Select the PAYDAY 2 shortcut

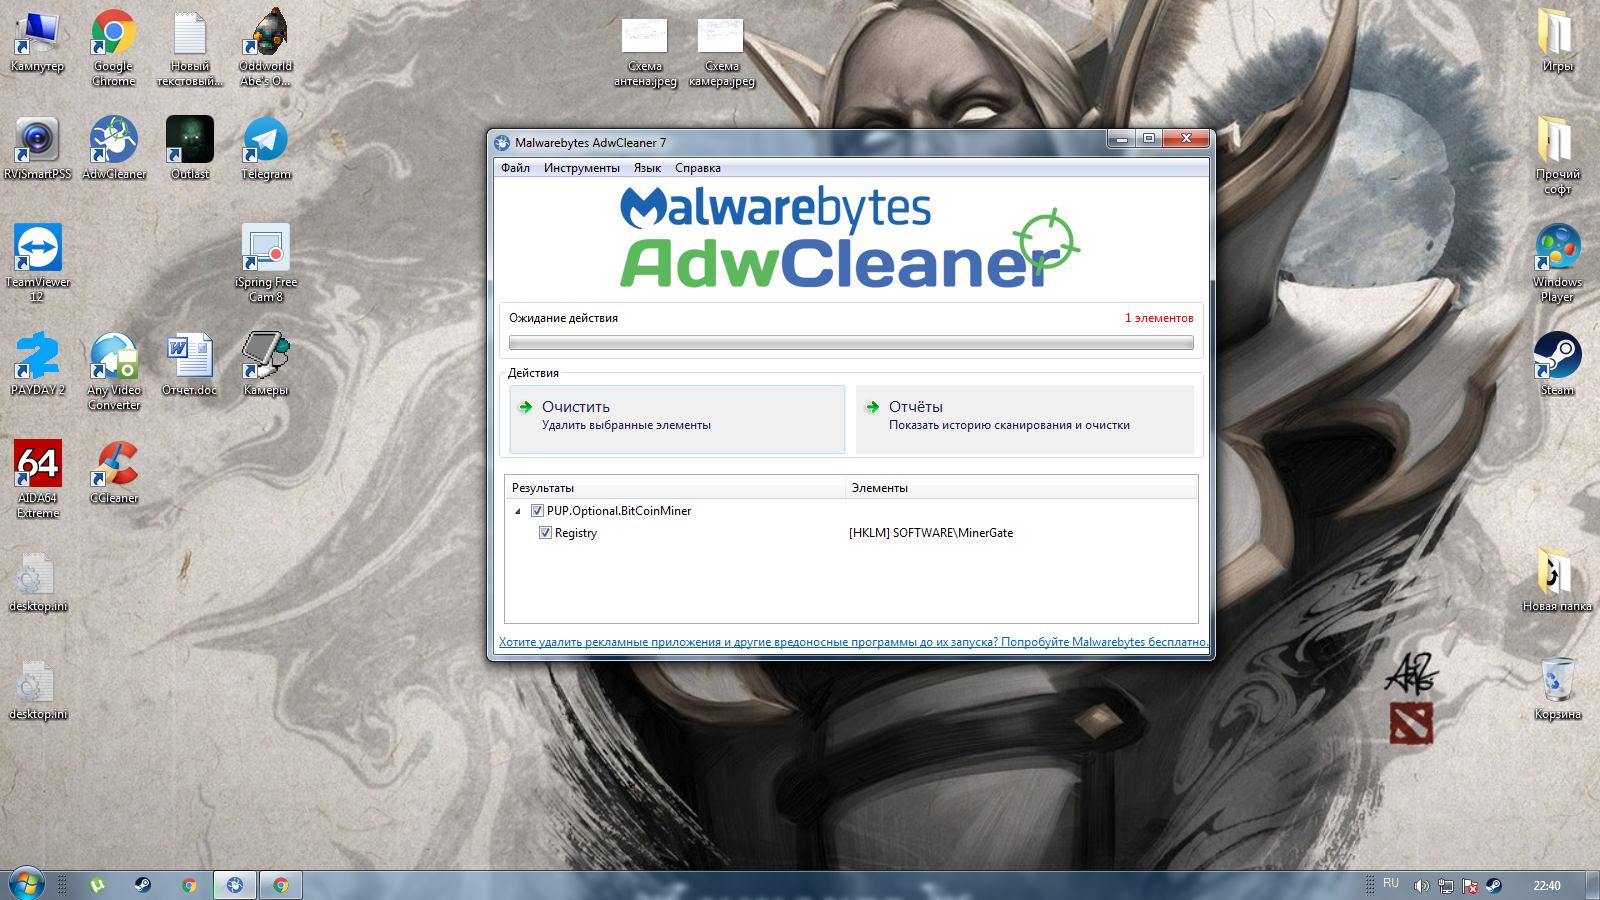click(x=38, y=364)
